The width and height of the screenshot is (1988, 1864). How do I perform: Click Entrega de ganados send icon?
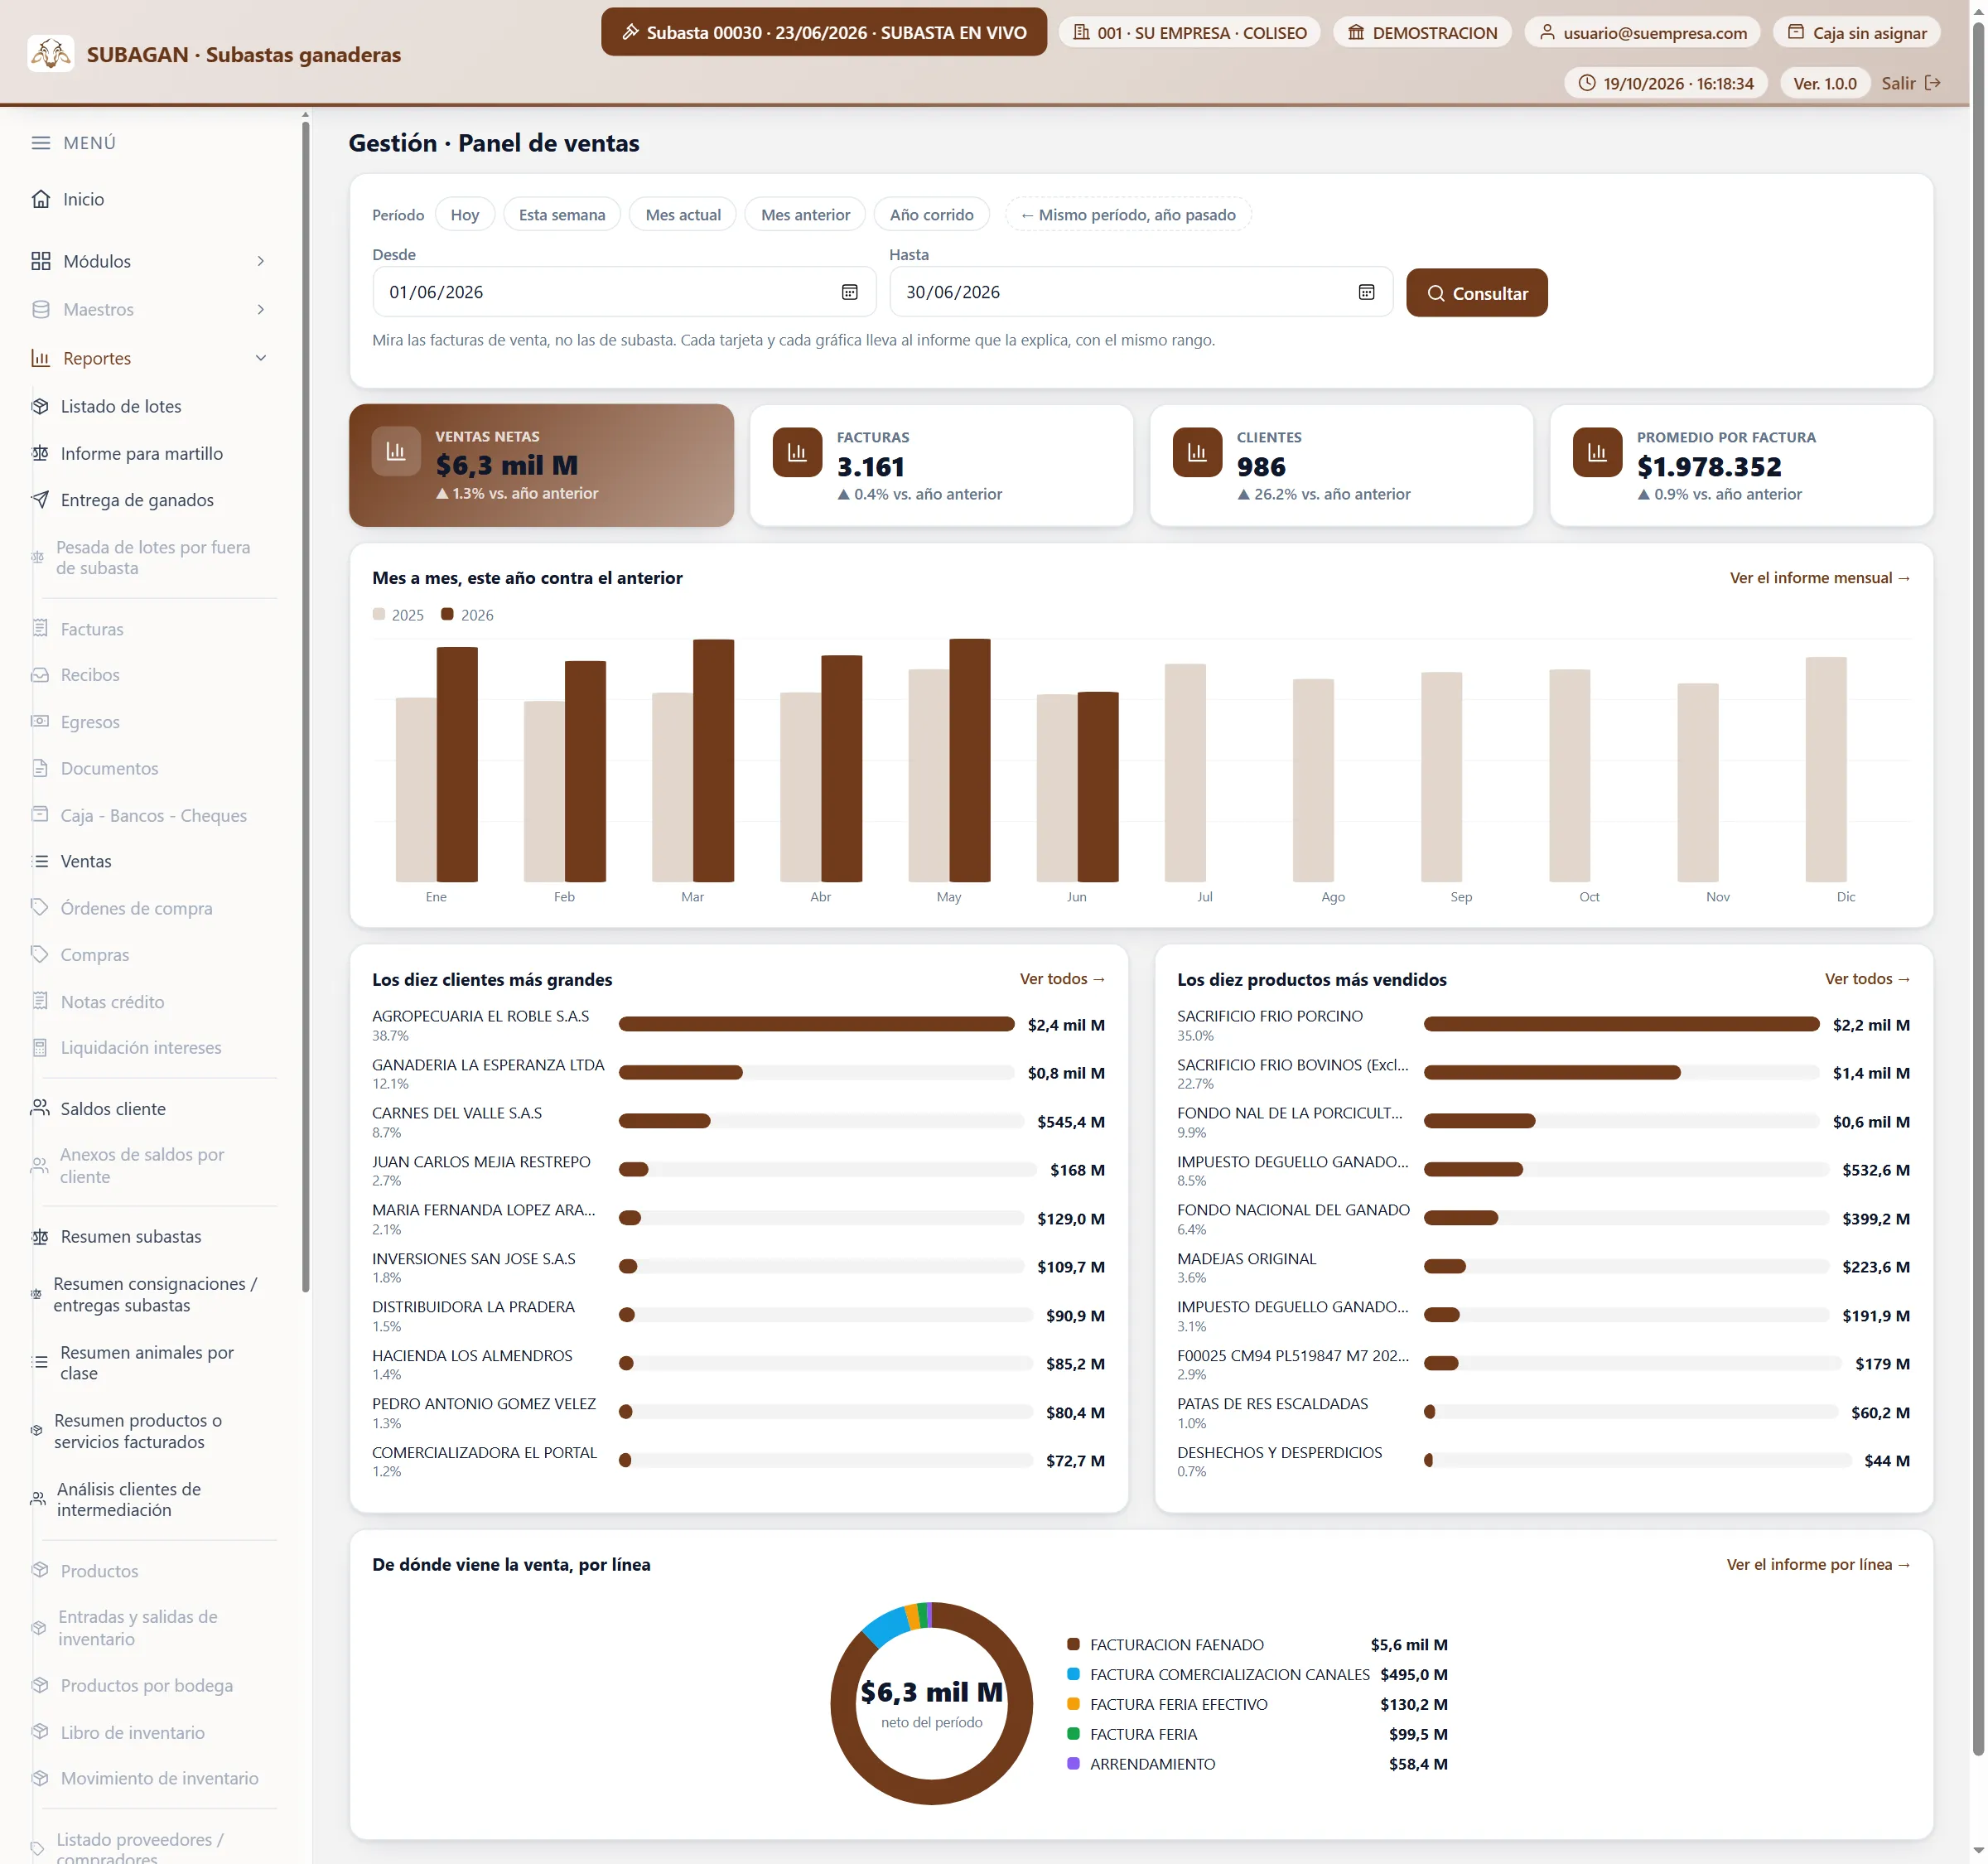[40, 500]
